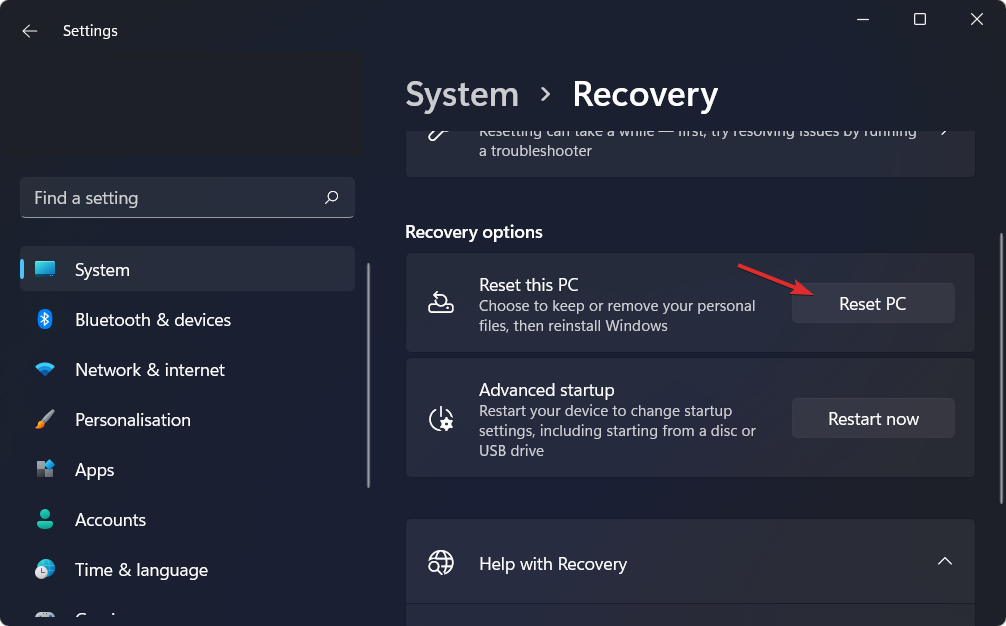Open System from the breadcrumb
The height and width of the screenshot is (626, 1006).
click(x=461, y=94)
